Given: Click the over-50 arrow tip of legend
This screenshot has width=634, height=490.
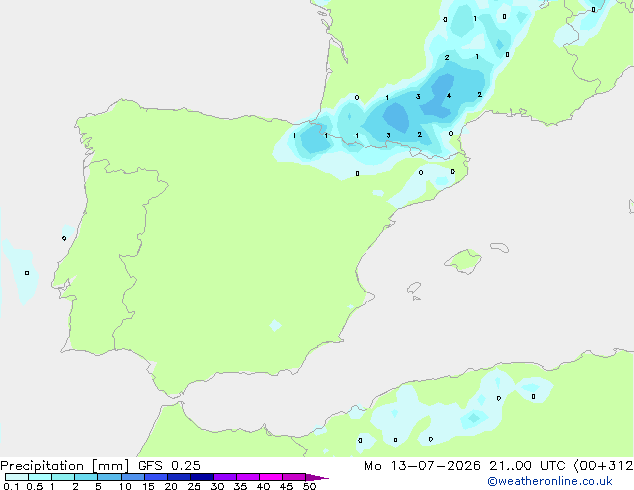Looking at the screenshot, I should tap(317, 477).
